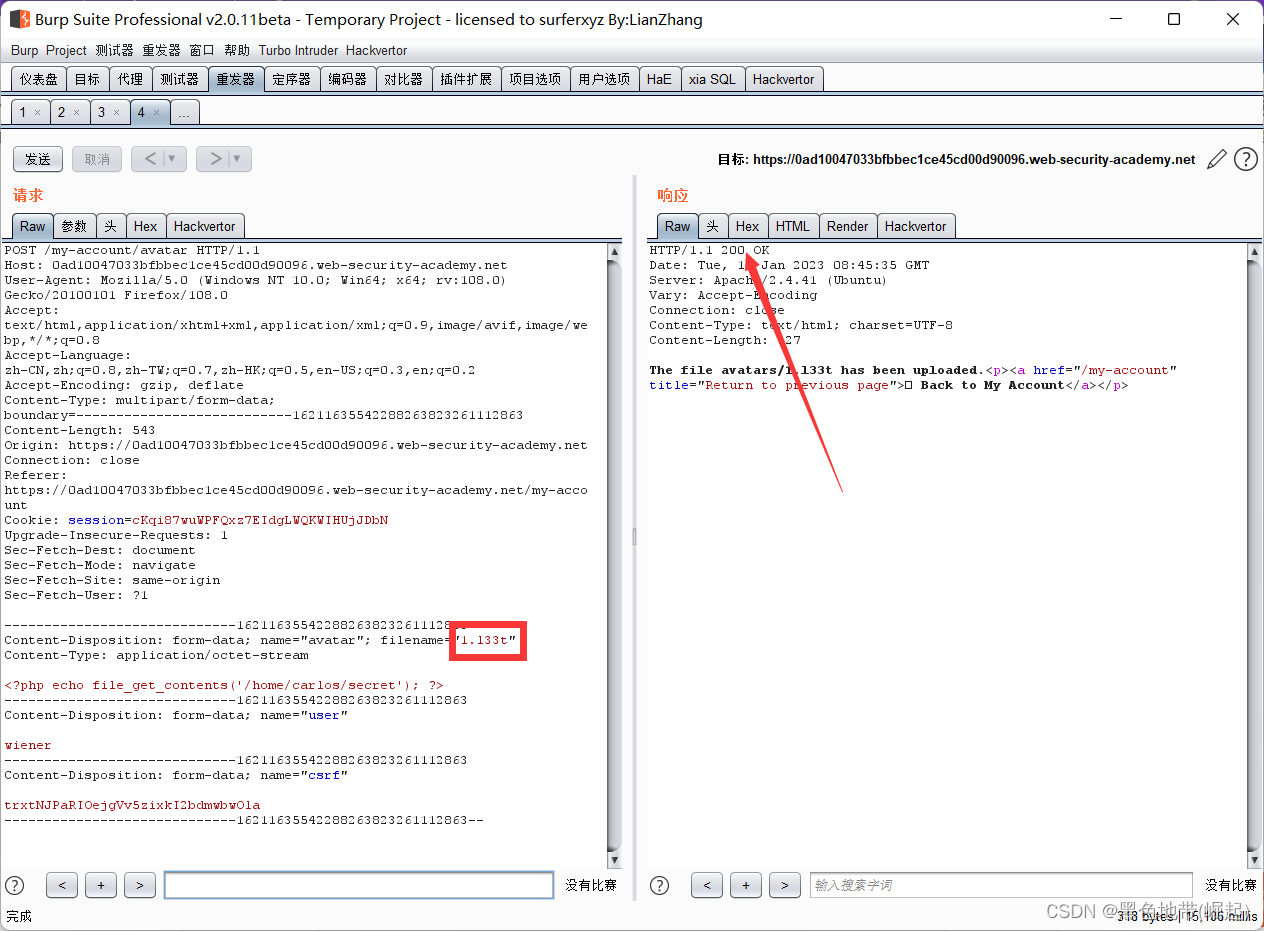
Task: Click response search previous match button
Action: (x=707, y=885)
